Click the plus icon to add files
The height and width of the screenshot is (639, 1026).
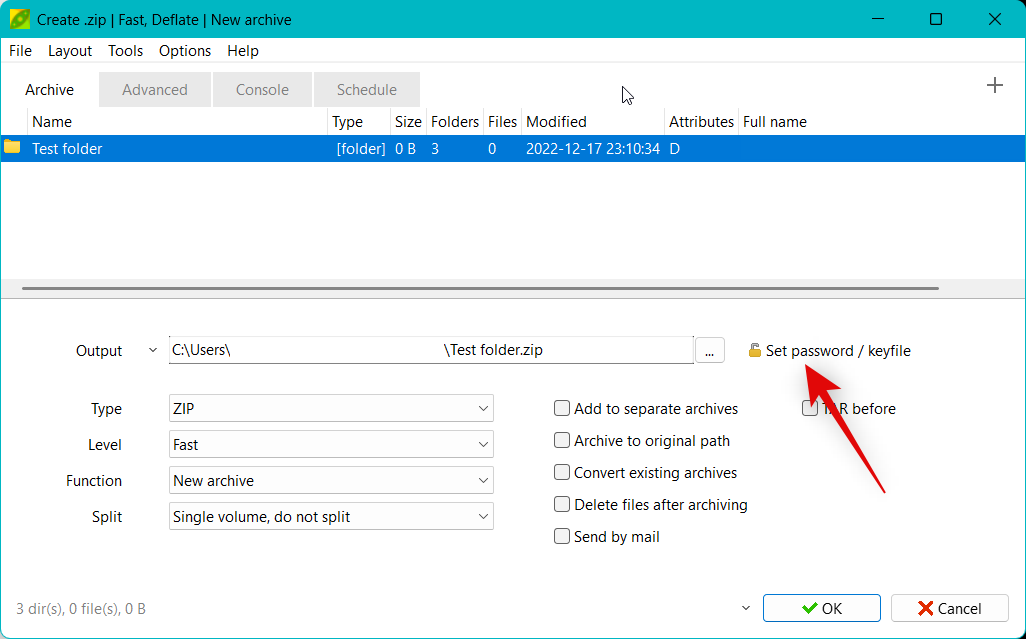tap(994, 86)
